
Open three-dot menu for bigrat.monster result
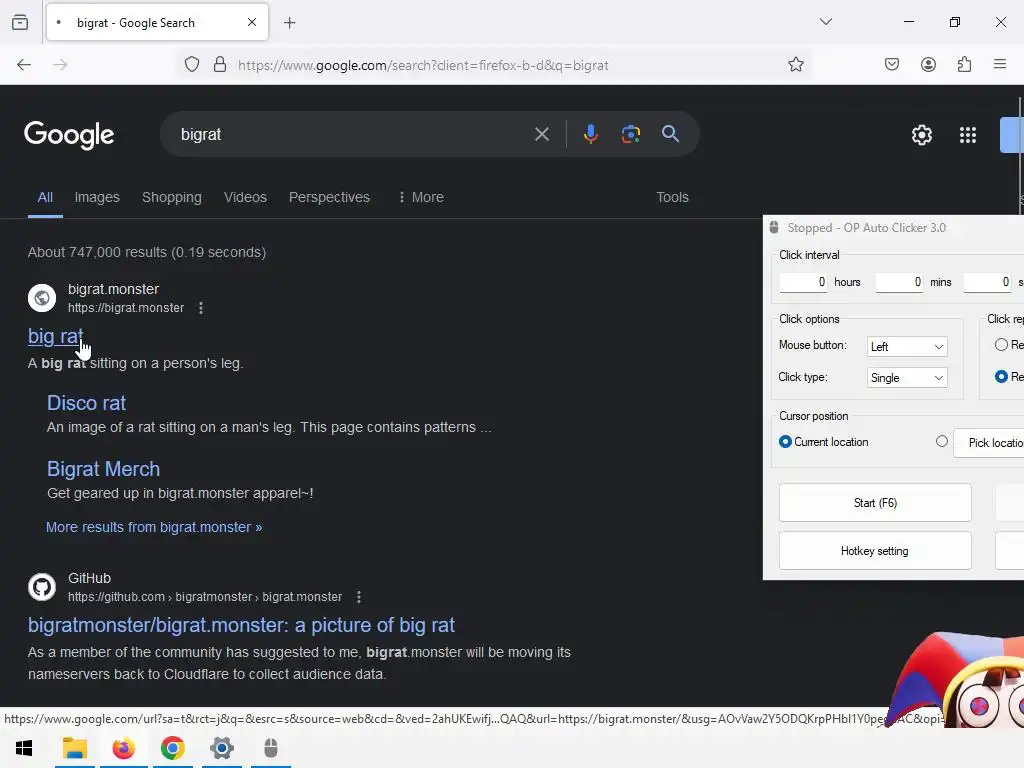click(201, 308)
